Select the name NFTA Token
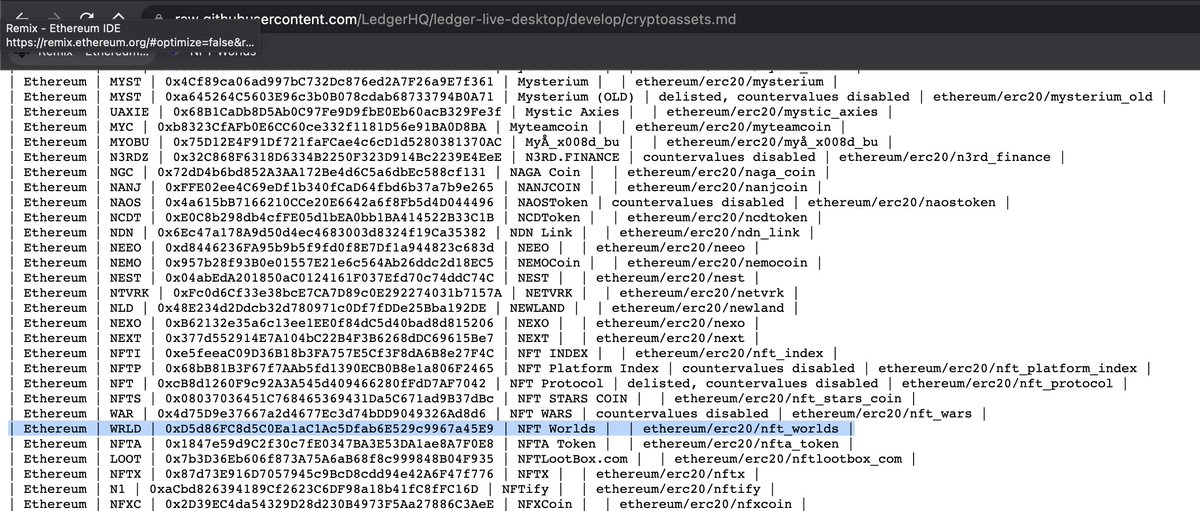 click(556, 445)
